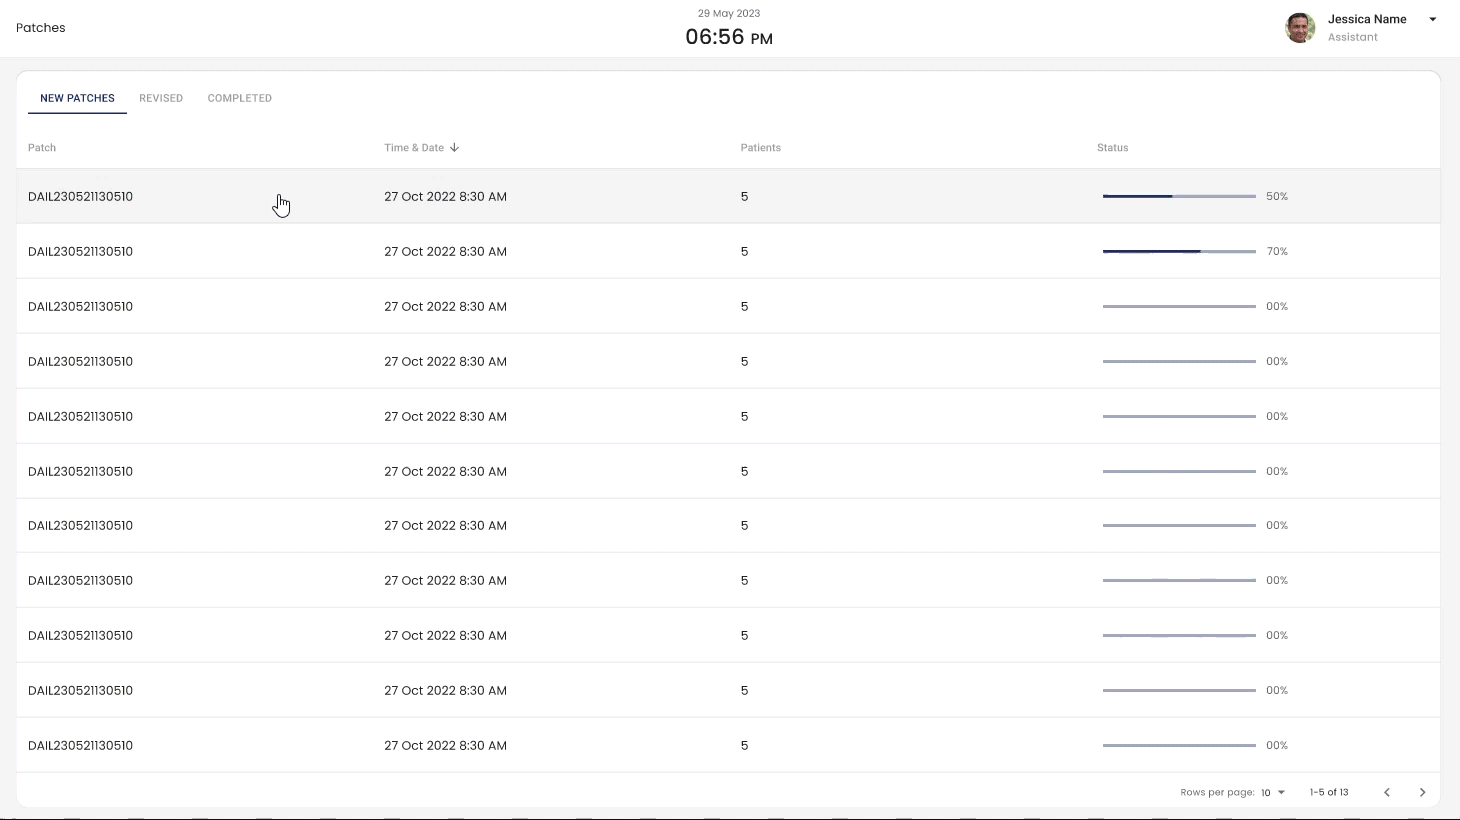Click the 1-5 of 13 pagination label

1328,792
